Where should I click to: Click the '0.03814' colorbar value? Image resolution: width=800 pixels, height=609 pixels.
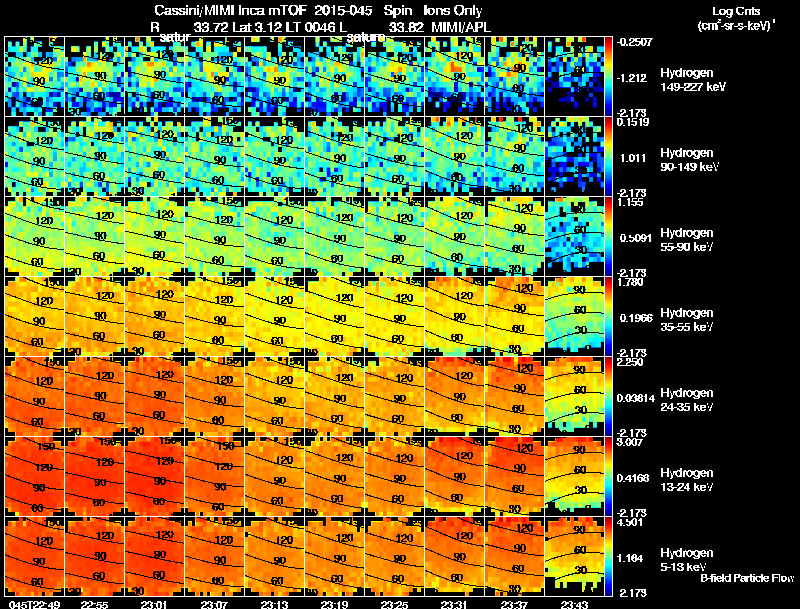click(x=636, y=398)
